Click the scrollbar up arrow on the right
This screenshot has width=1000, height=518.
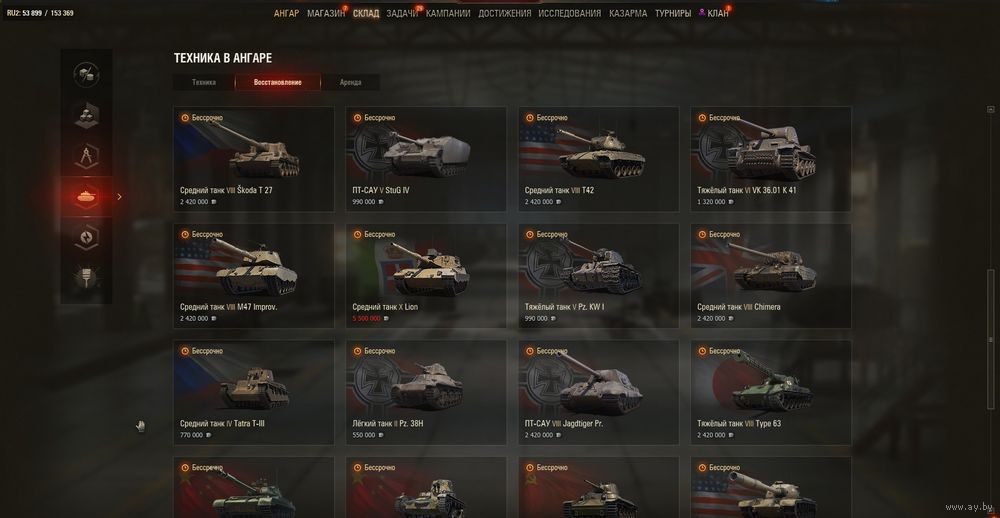point(990,110)
